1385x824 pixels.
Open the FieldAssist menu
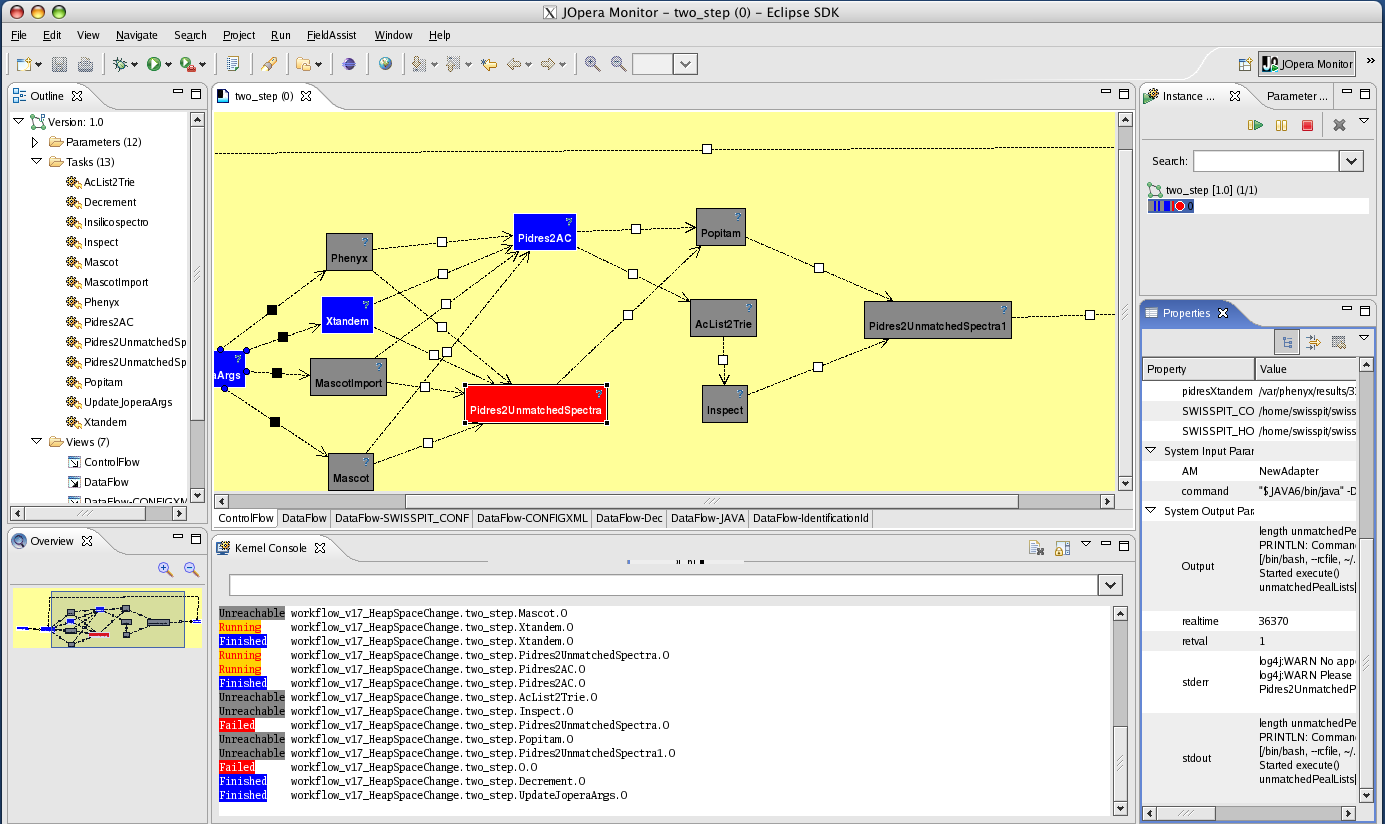coord(332,35)
